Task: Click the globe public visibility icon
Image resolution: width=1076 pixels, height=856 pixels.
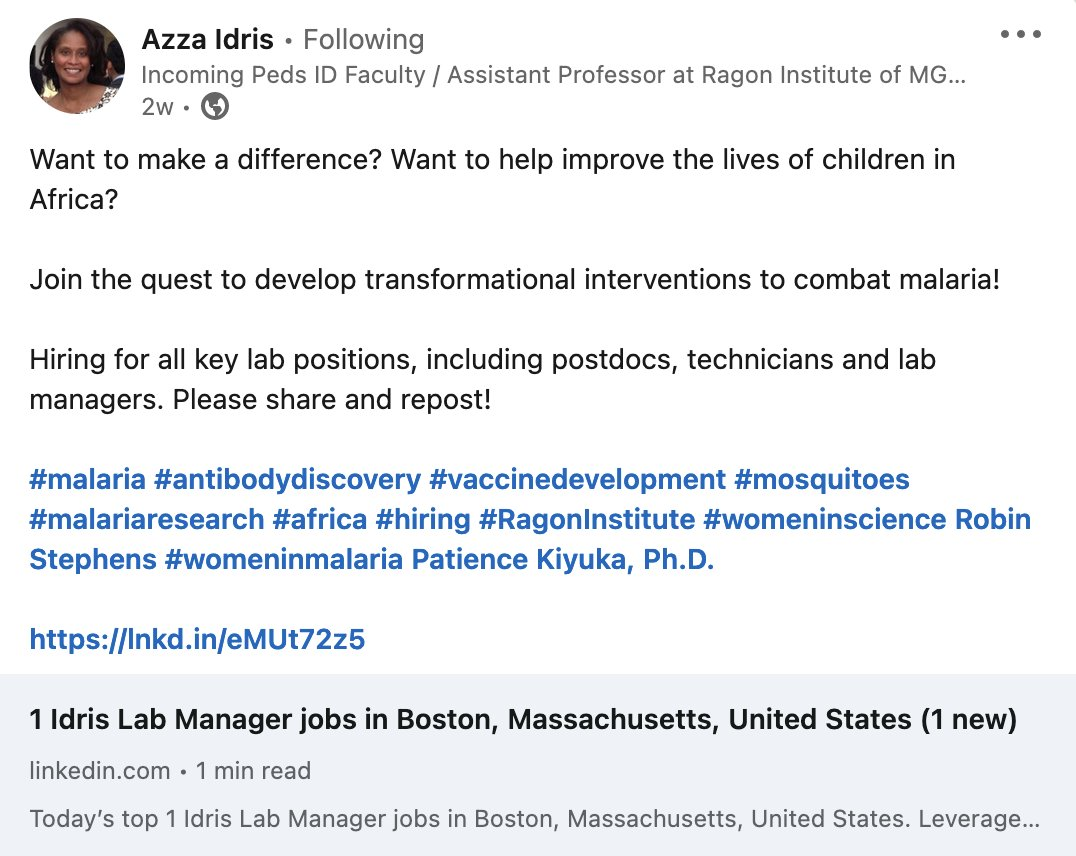Action: (x=215, y=107)
